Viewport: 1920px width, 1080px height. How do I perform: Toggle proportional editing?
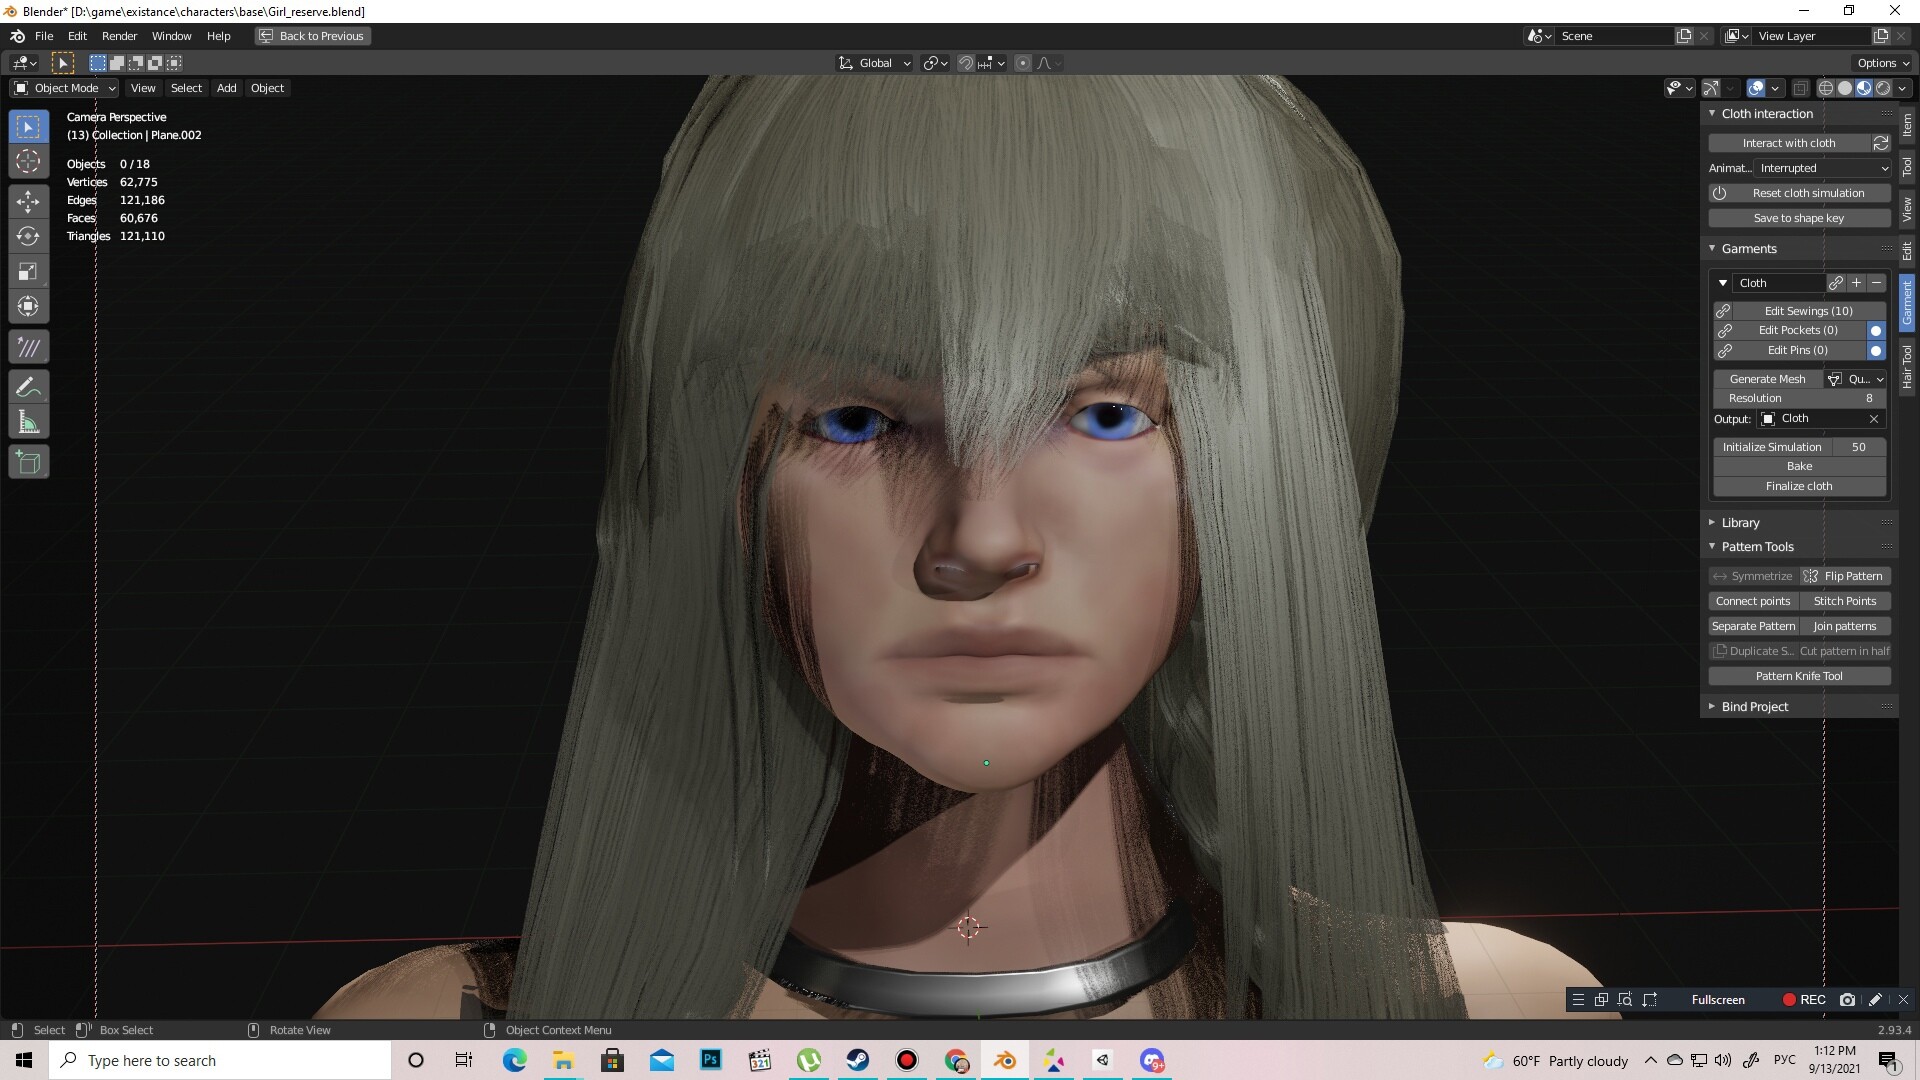[1022, 62]
